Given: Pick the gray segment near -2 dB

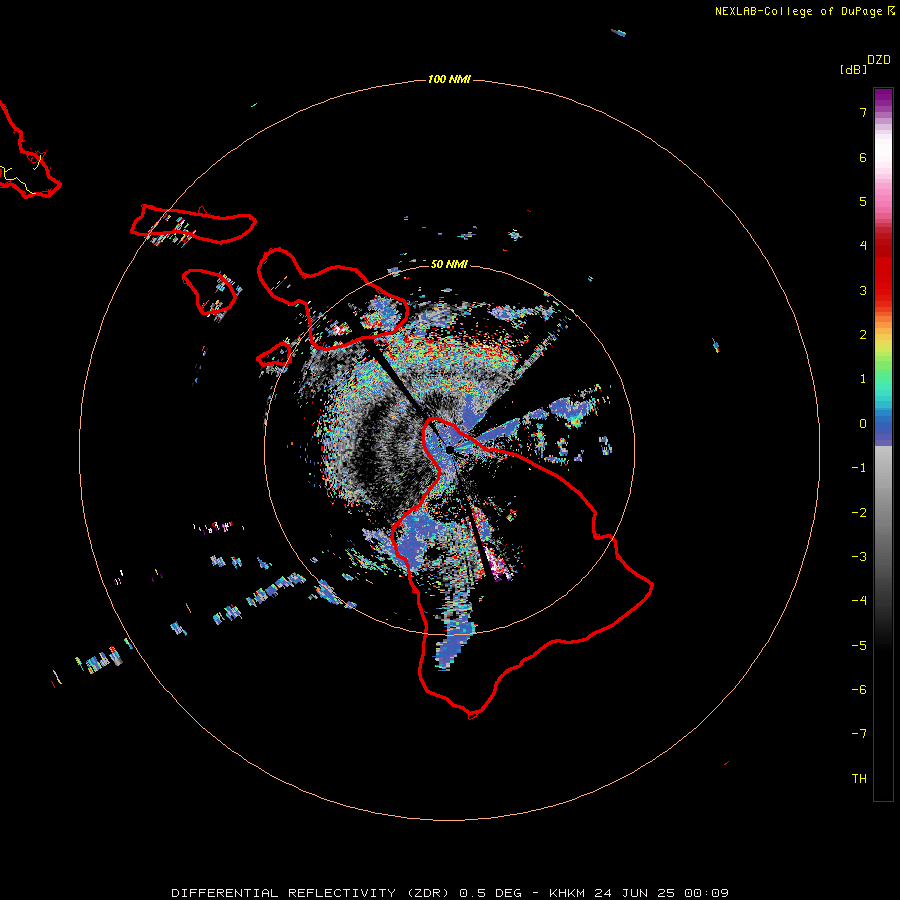Looking at the screenshot, I should coord(883,511).
